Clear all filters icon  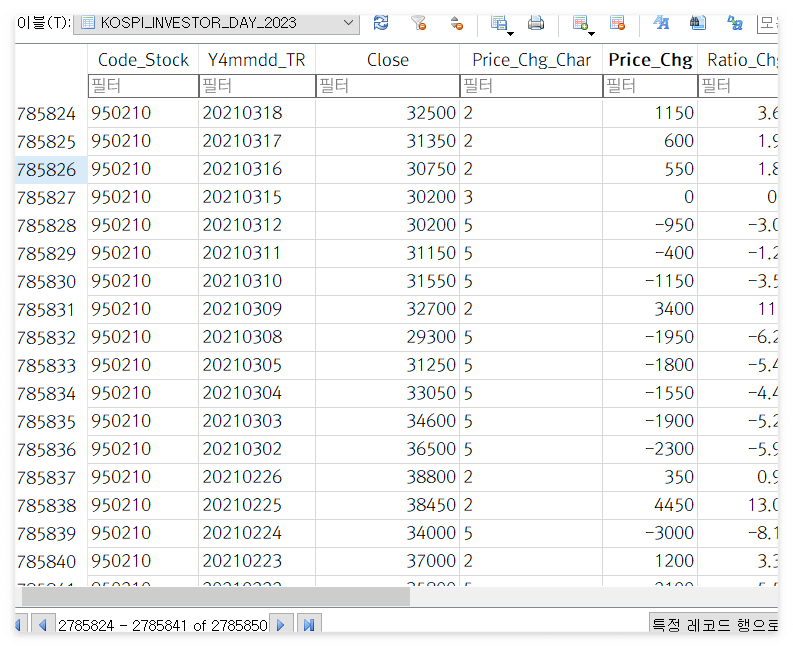(x=419, y=23)
